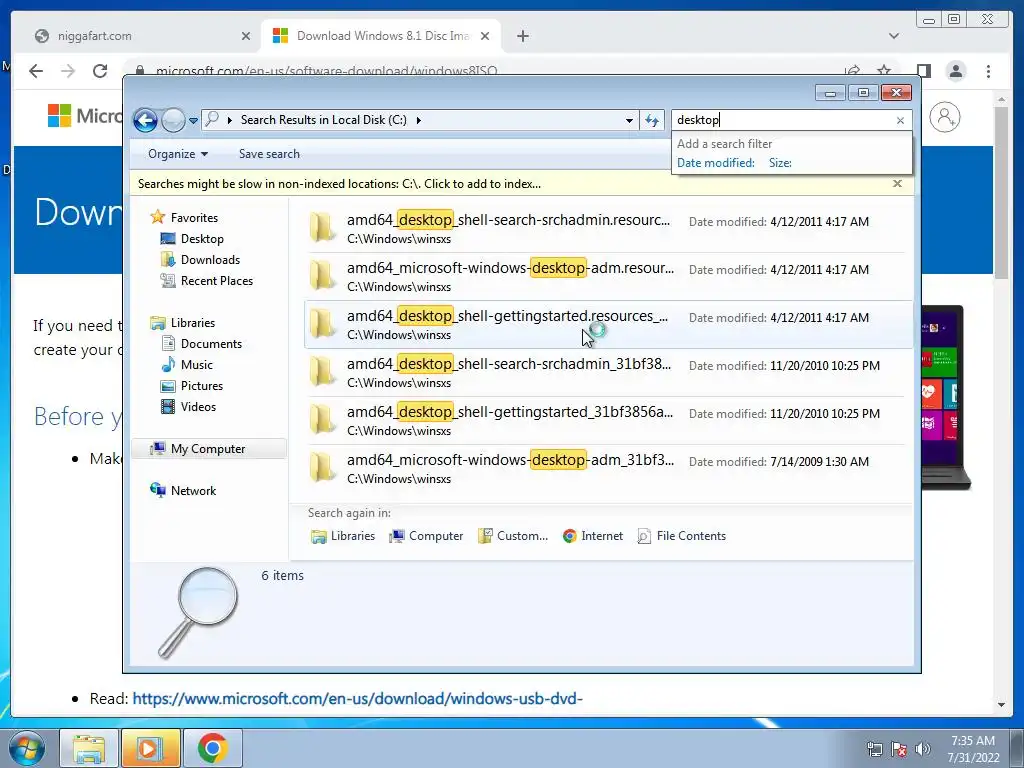Refresh search results with double-arrow icon
The width and height of the screenshot is (1024, 768).
[x=652, y=121]
